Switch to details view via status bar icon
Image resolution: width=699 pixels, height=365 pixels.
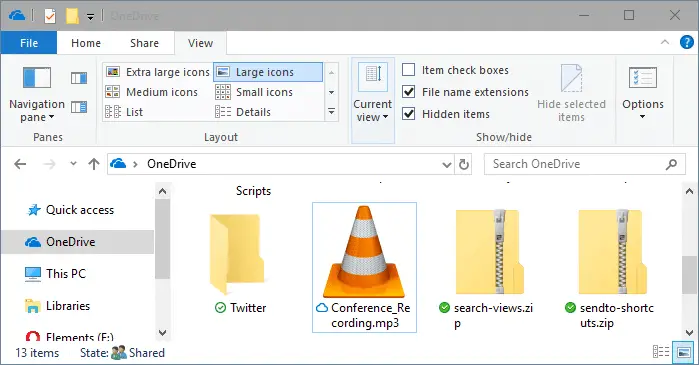pos(661,352)
